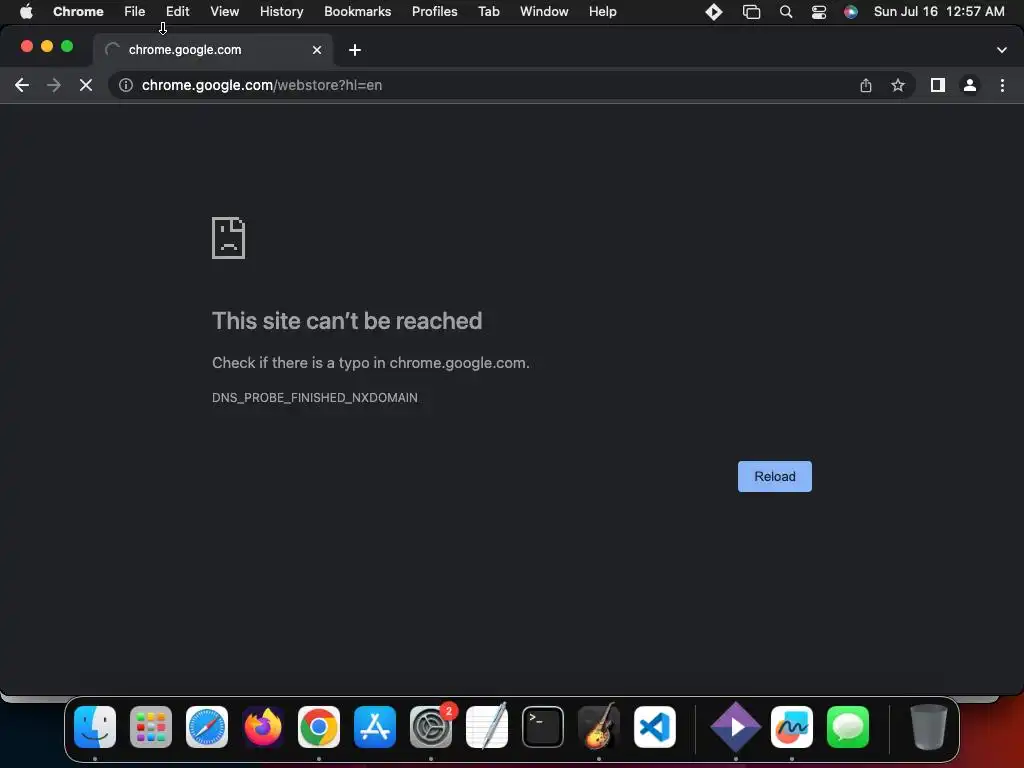Open a new tab with the plus button

[x=355, y=50]
